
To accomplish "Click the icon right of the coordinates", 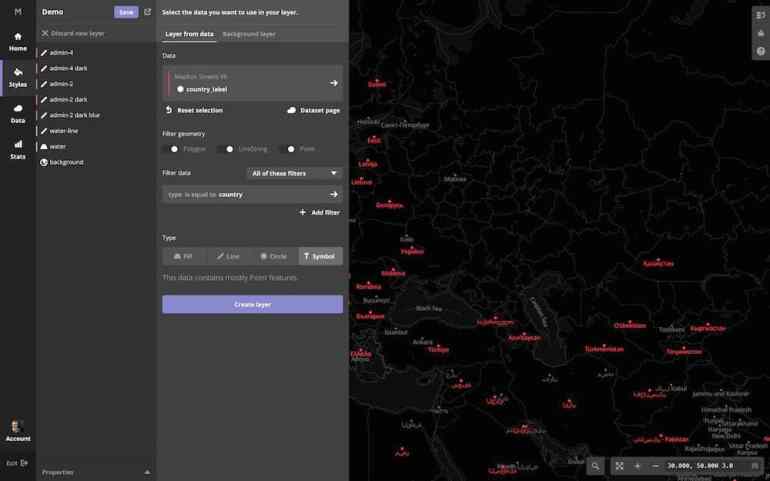I will [755, 466].
